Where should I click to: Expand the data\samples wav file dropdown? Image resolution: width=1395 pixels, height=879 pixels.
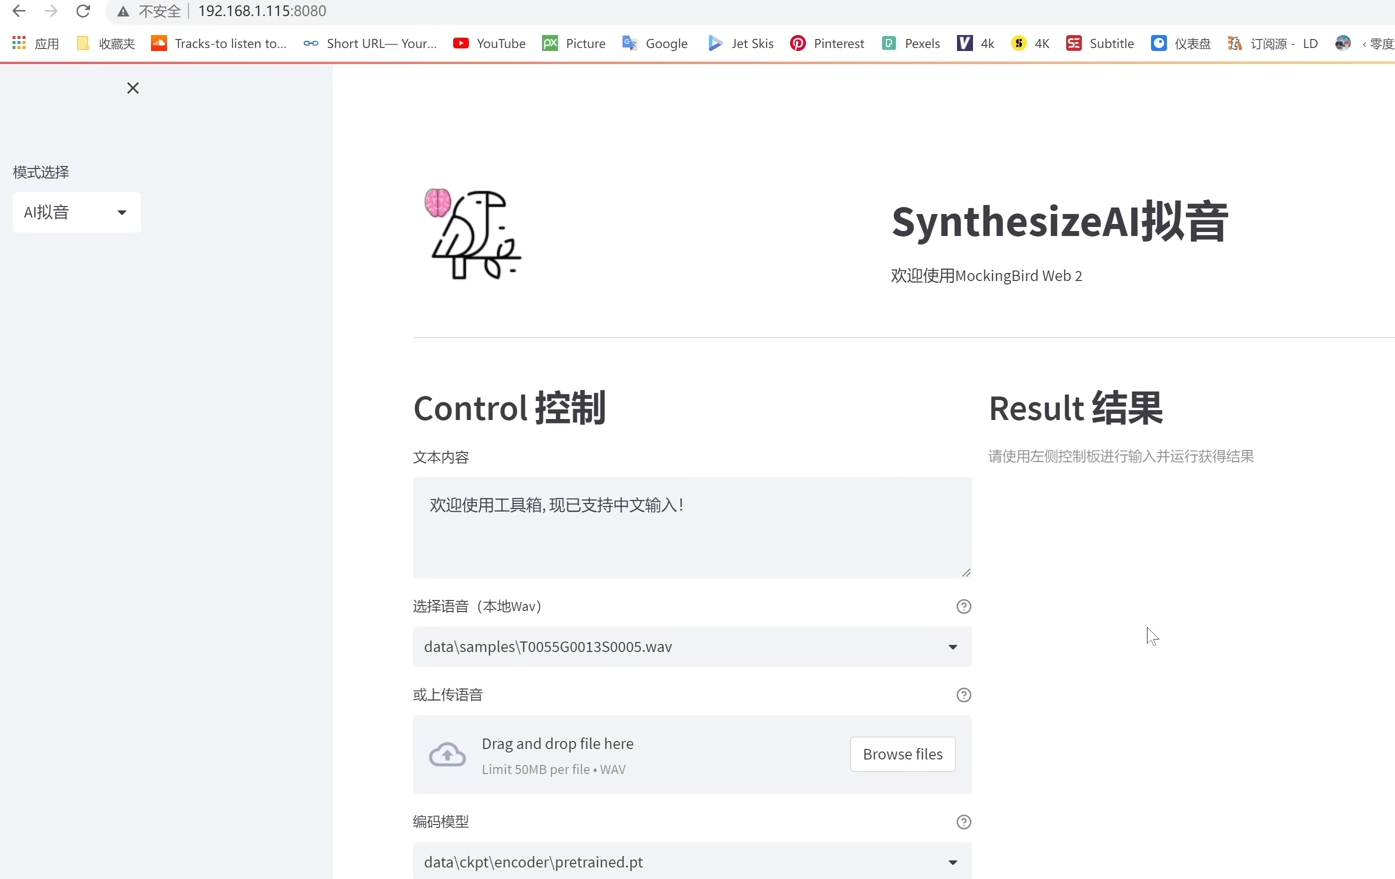click(692, 647)
